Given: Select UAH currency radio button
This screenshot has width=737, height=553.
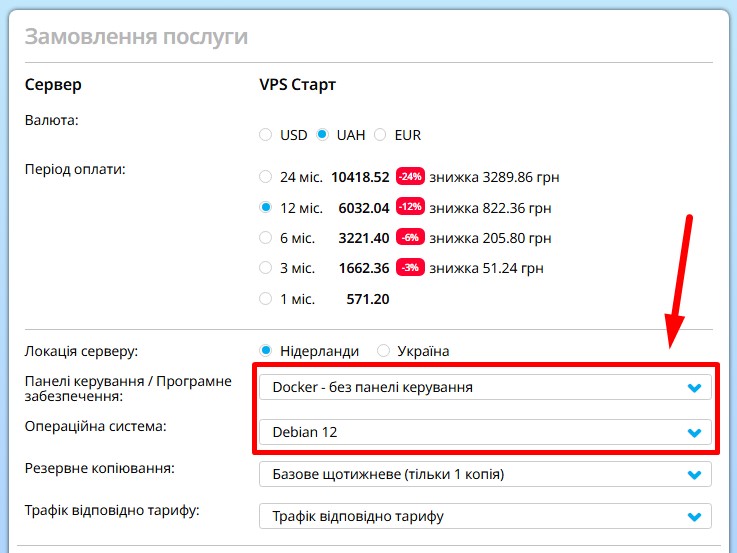Looking at the screenshot, I should 322,135.
